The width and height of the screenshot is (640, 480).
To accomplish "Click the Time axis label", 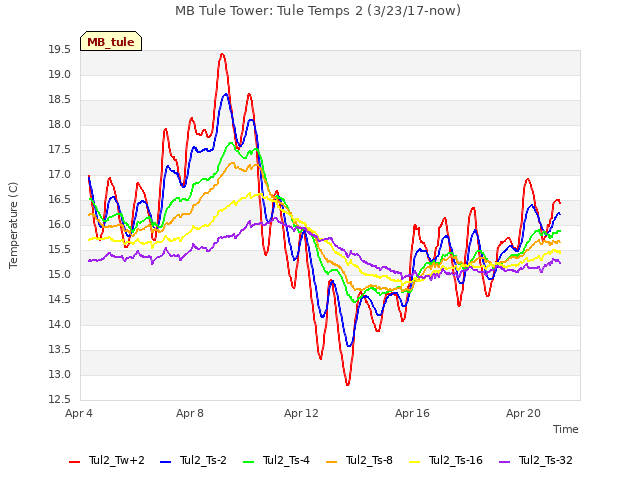I will coord(566,429).
